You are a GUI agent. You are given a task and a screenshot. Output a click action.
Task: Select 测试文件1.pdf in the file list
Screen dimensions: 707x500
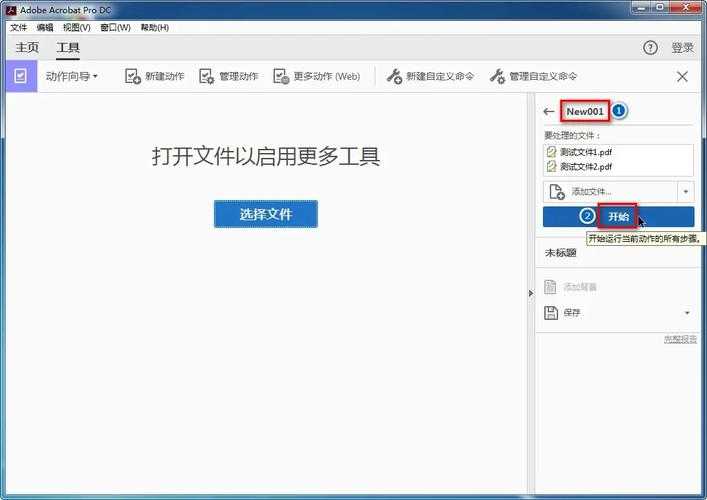coord(586,152)
